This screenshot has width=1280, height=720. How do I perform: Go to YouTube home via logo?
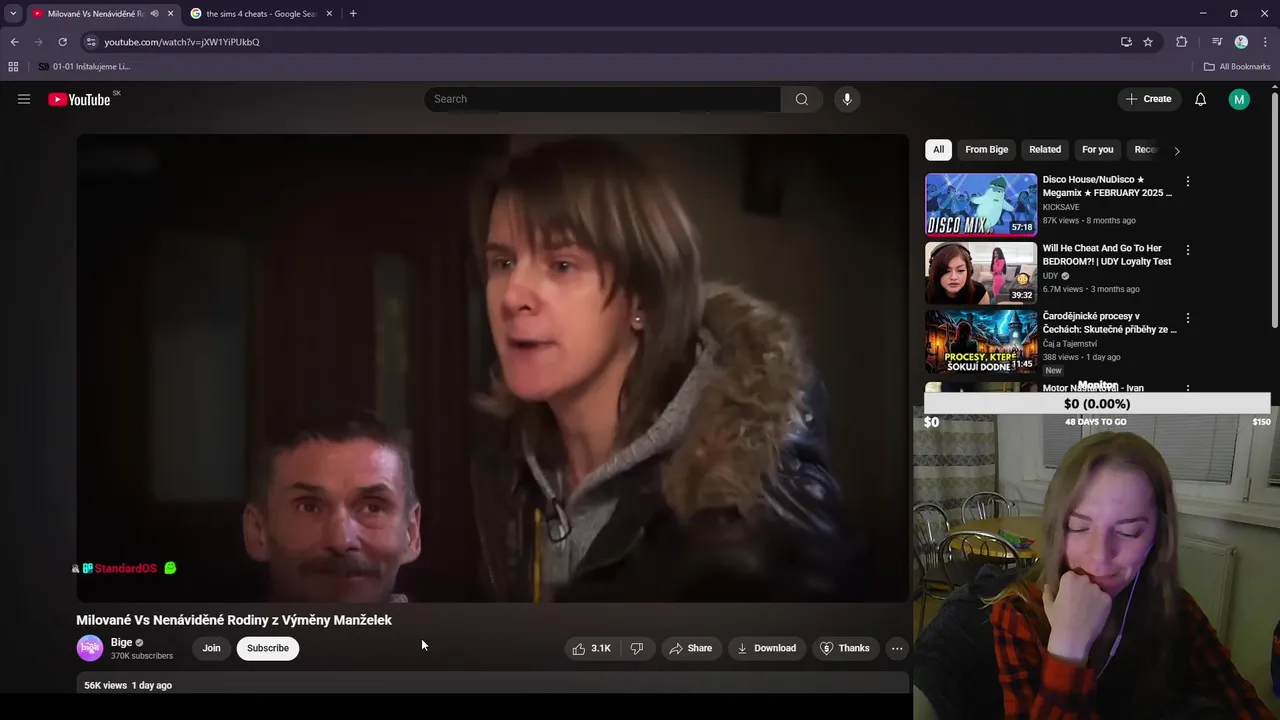click(79, 99)
